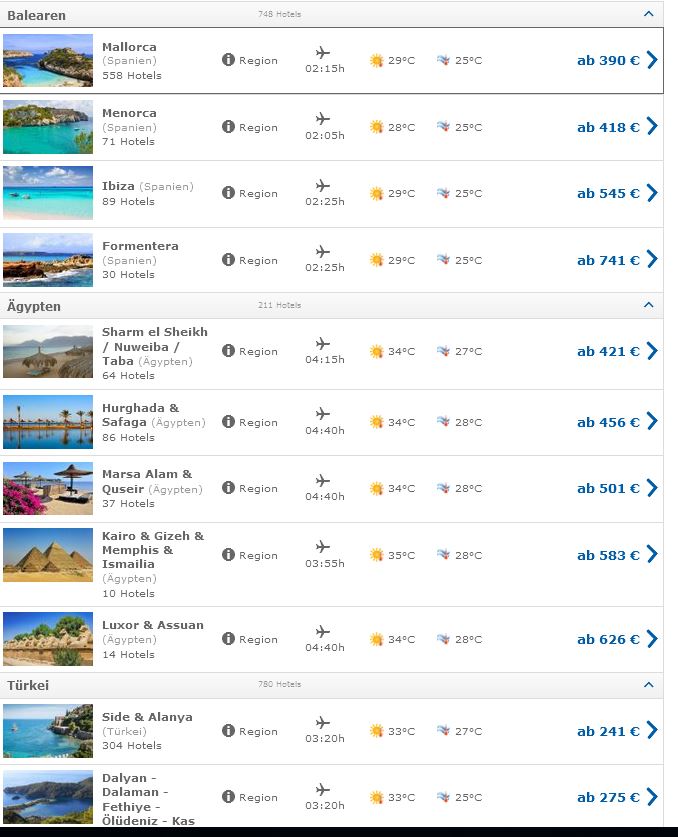Collapse the Balearen section
678x837 pixels.
(649, 14)
